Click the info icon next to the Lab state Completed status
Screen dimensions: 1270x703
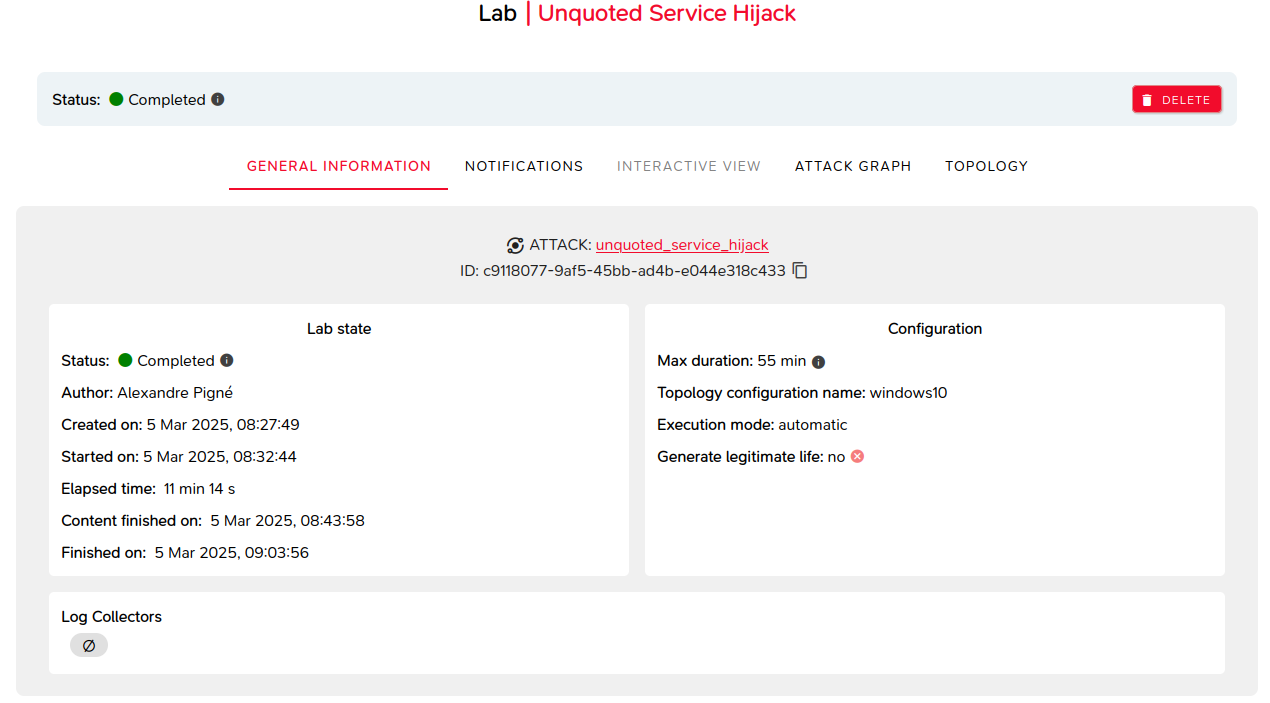tap(227, 361)
